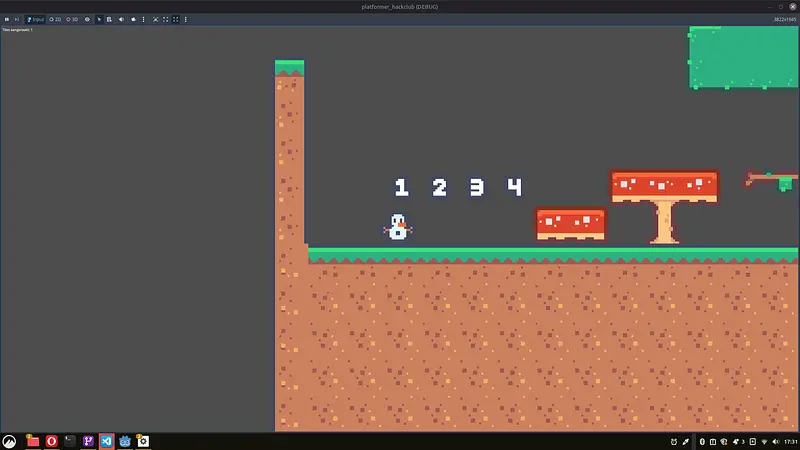
Task: Advance to the next frame
Action: [17, 19]
